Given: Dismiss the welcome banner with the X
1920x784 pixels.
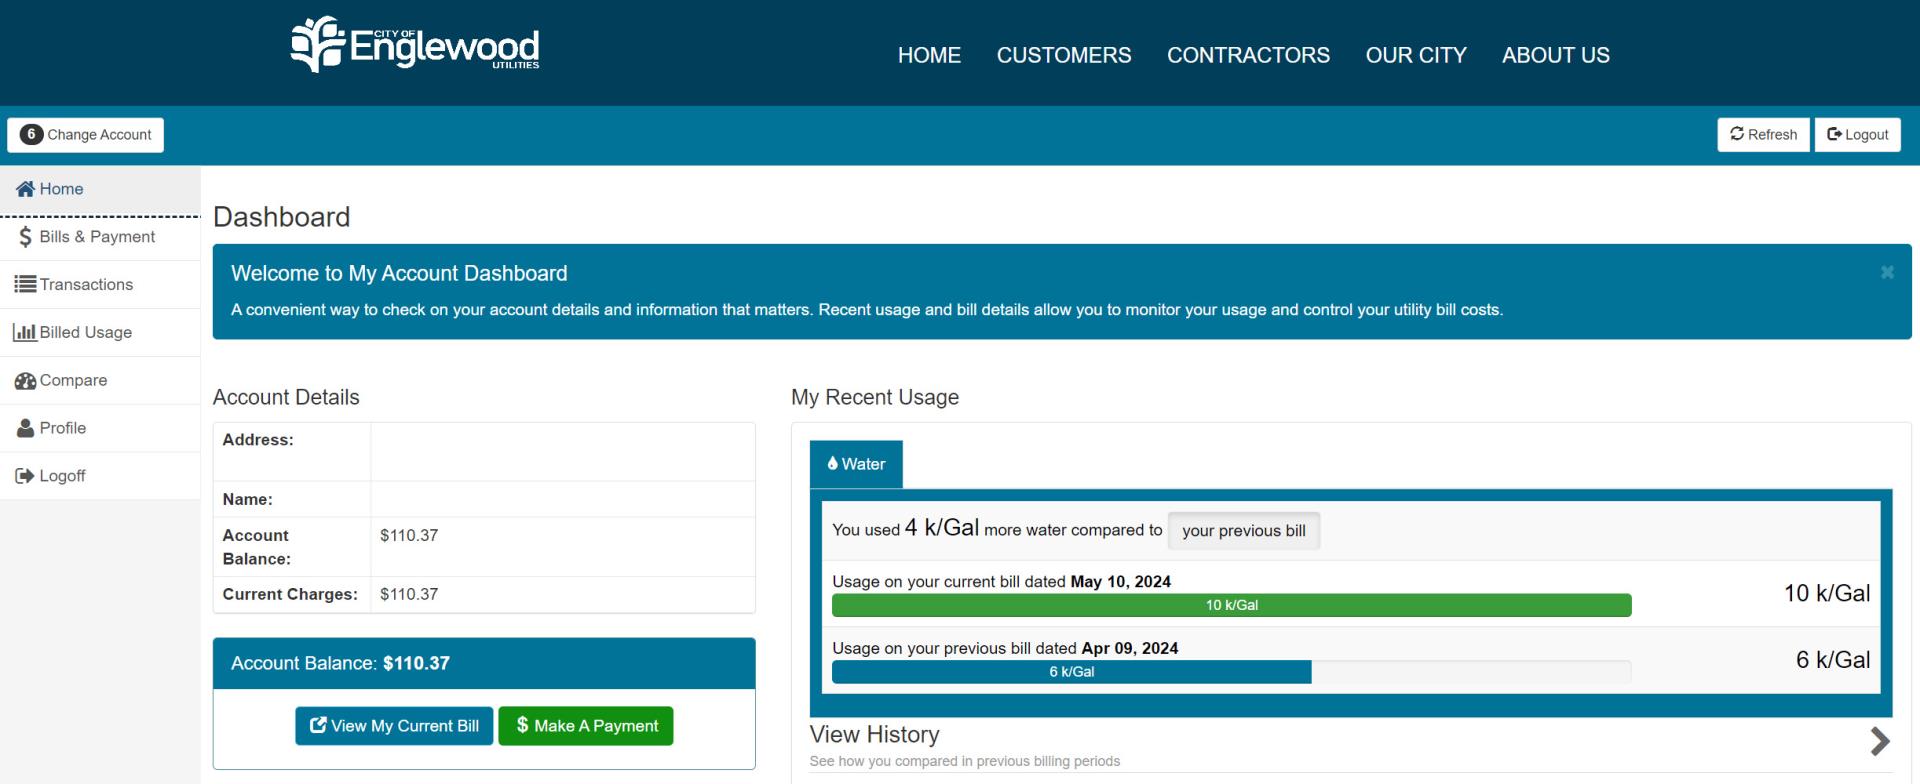Looking at the screenshot, I should click(1887, 272).
